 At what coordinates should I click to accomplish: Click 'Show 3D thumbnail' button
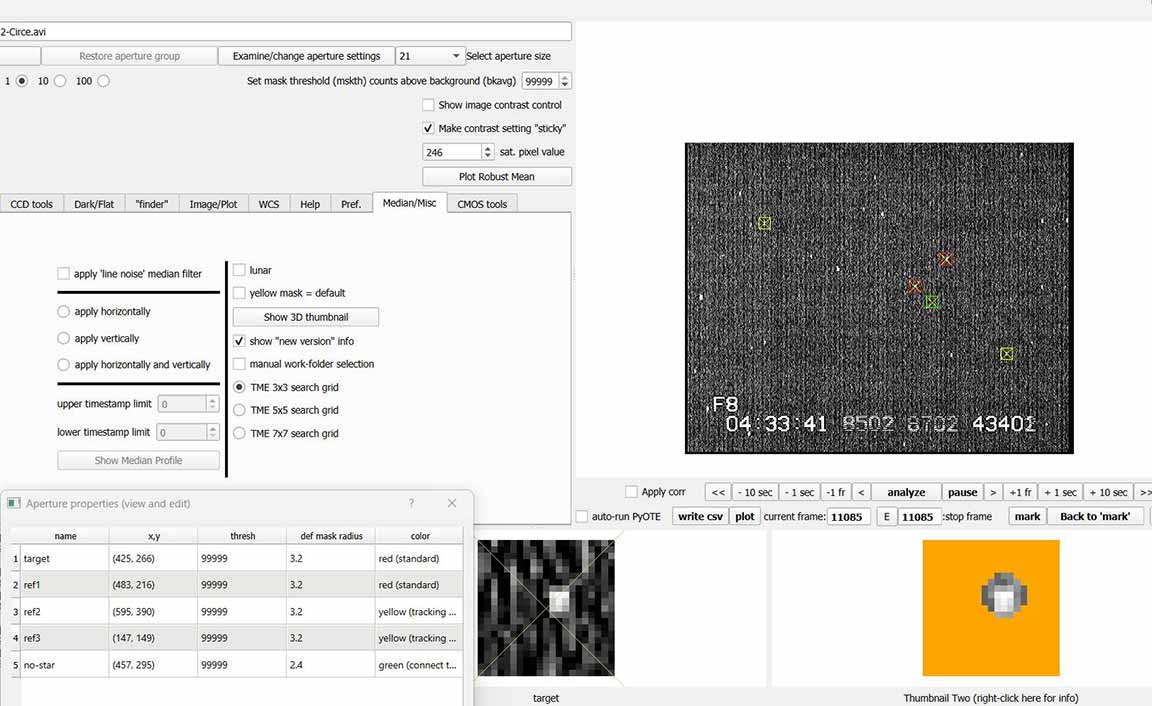[305, 317]
